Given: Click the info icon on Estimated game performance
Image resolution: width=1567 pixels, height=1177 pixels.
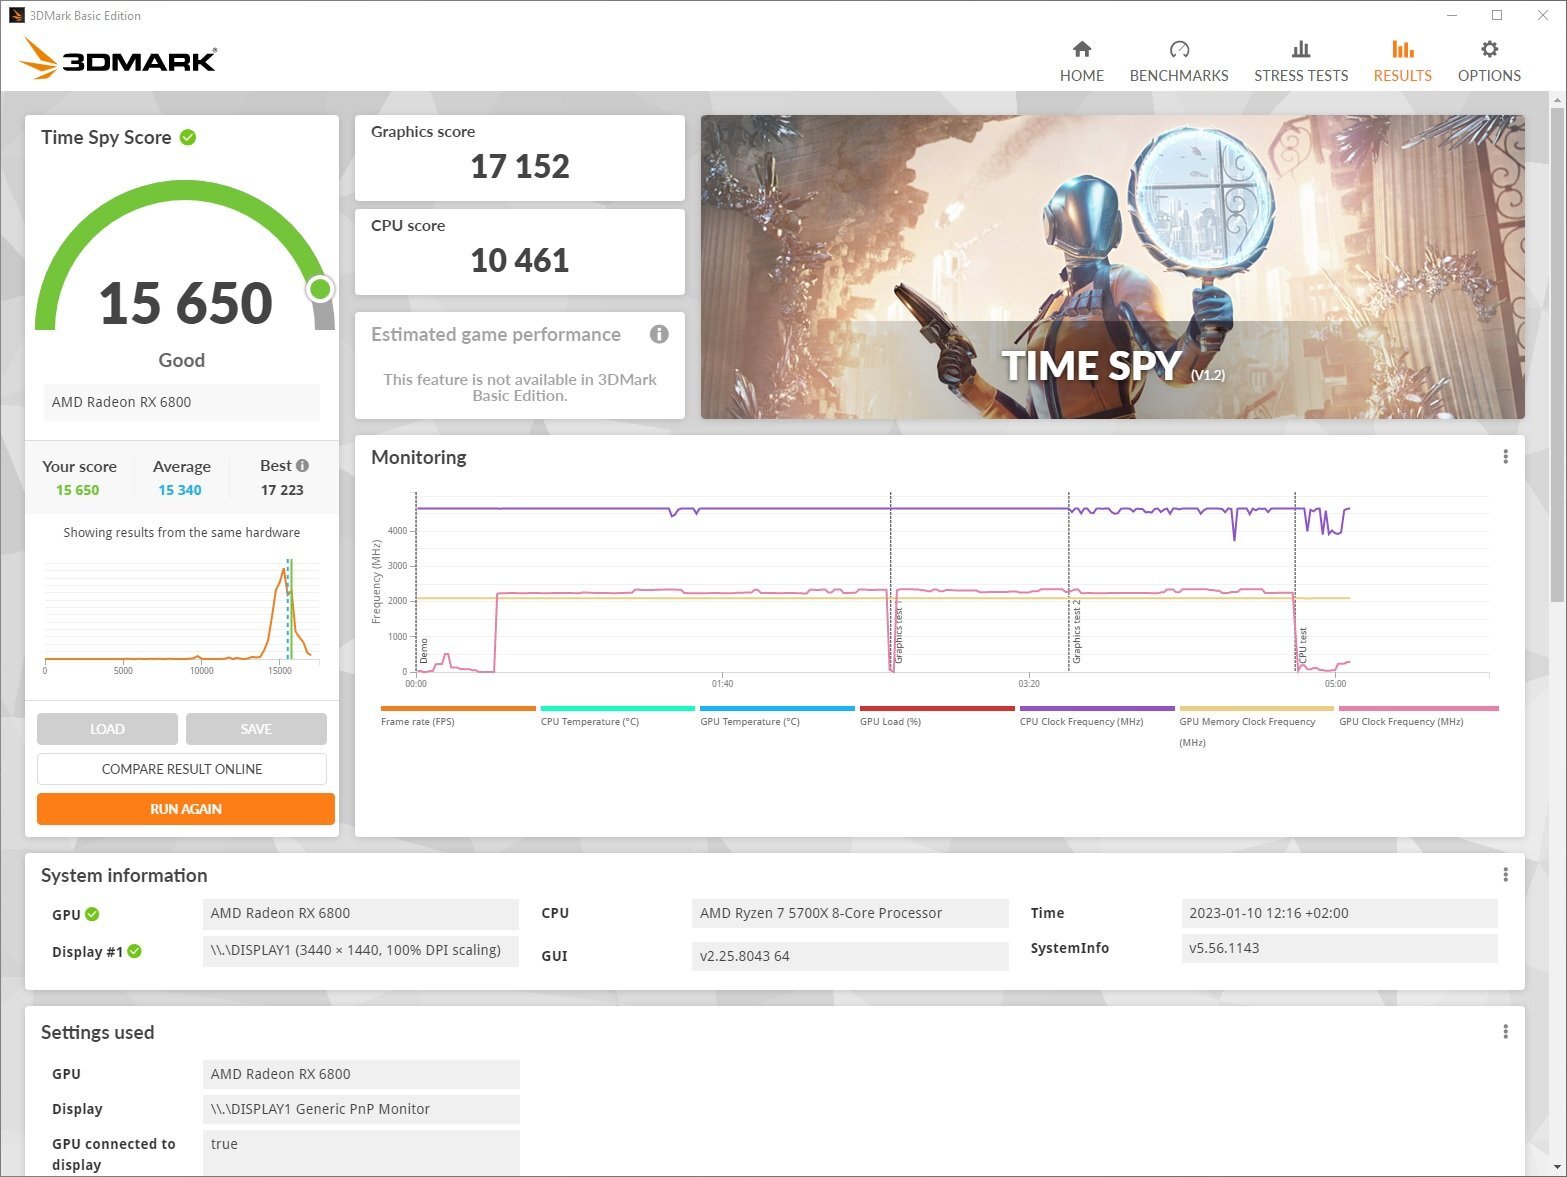Looking at the screenshot, I should (x=659, y=334).
